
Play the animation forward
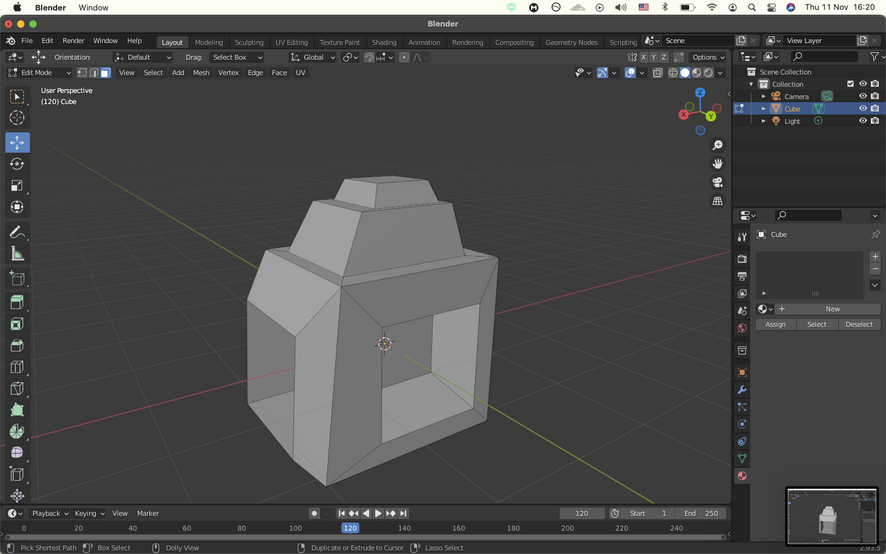coord(378,513)
